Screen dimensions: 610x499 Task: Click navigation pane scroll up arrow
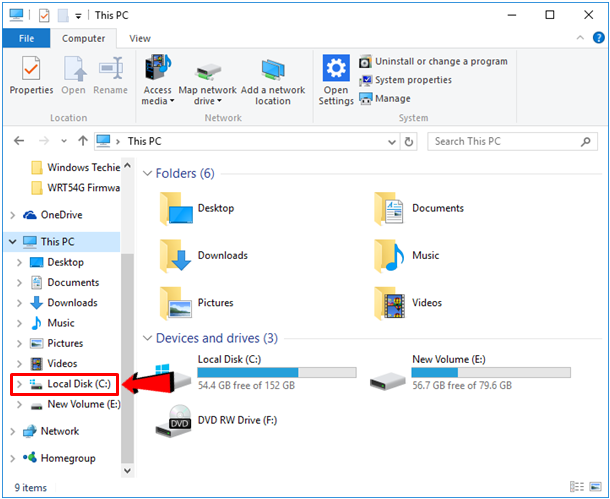(127, 166)
